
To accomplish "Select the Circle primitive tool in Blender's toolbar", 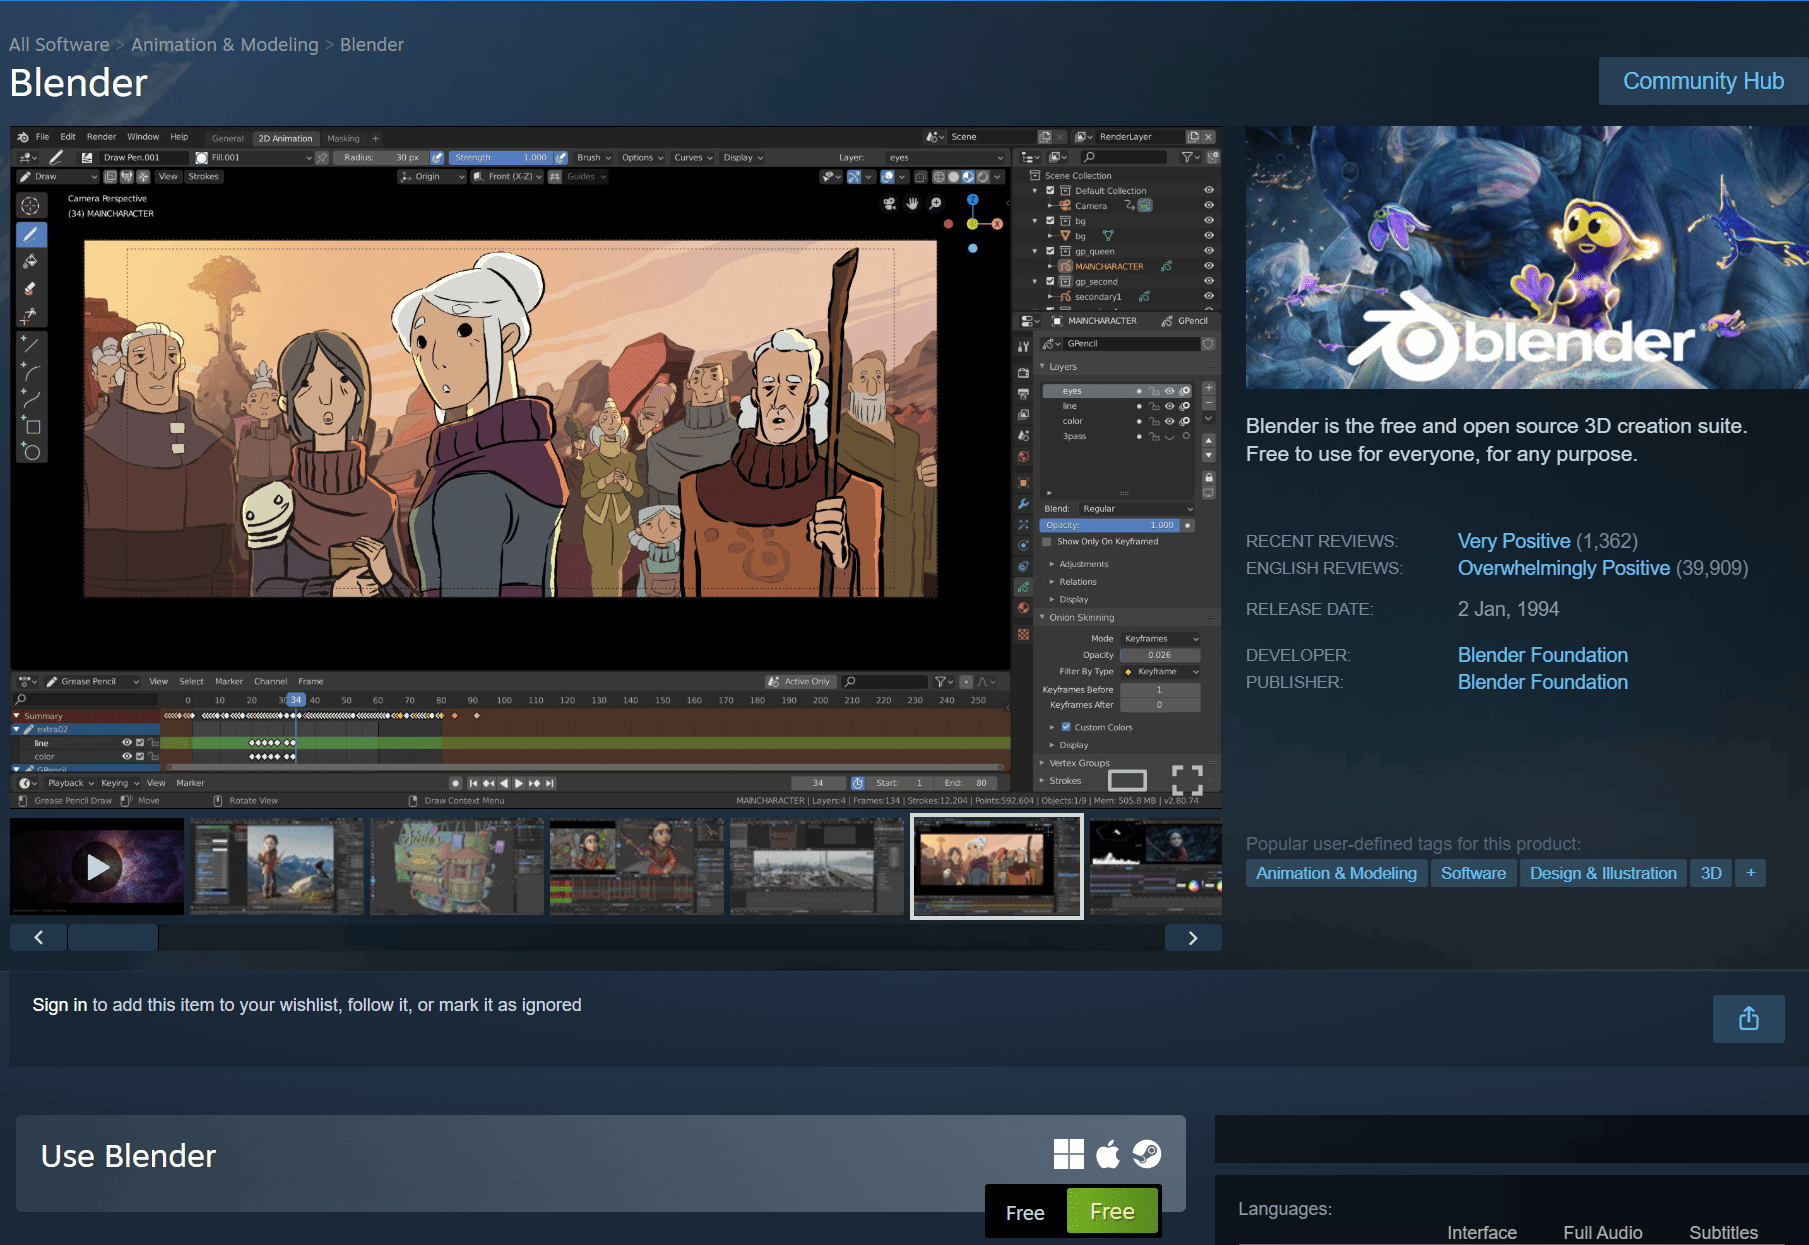I will click(x=30, y=452).
